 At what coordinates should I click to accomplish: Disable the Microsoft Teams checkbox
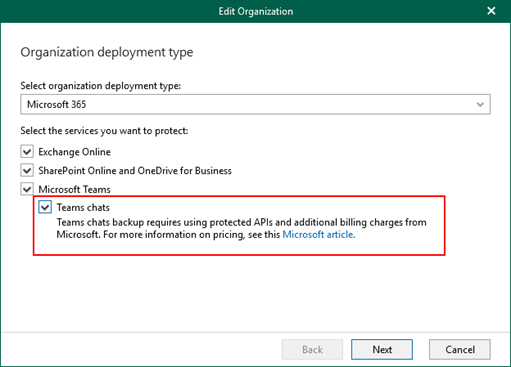(27, 189)
